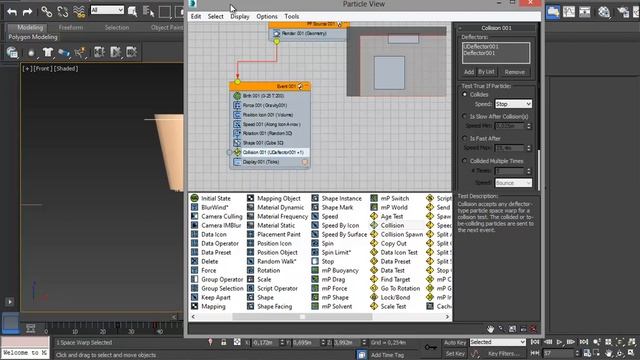This screenshot has width=640, height=360.
Task: Open the Select menu in Particle View
Action: (x=216, y=16)
